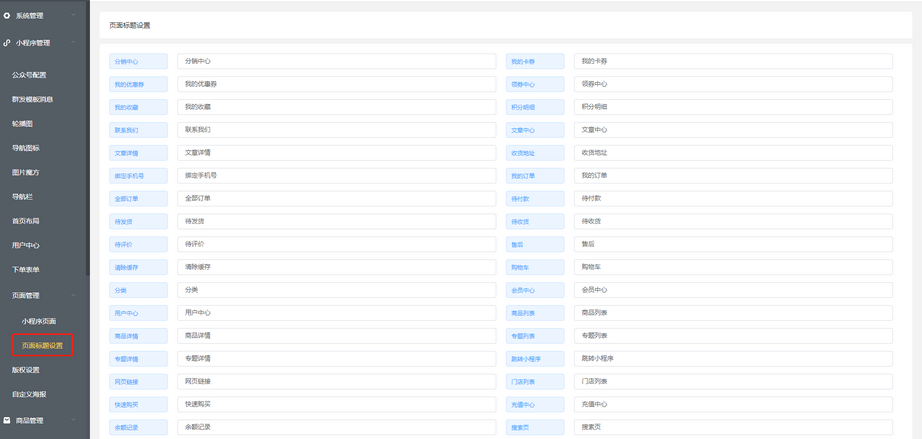Open 版权设置 from the sidebar
The height and width of the screenshot is (439, 922).
coord(26,370)
